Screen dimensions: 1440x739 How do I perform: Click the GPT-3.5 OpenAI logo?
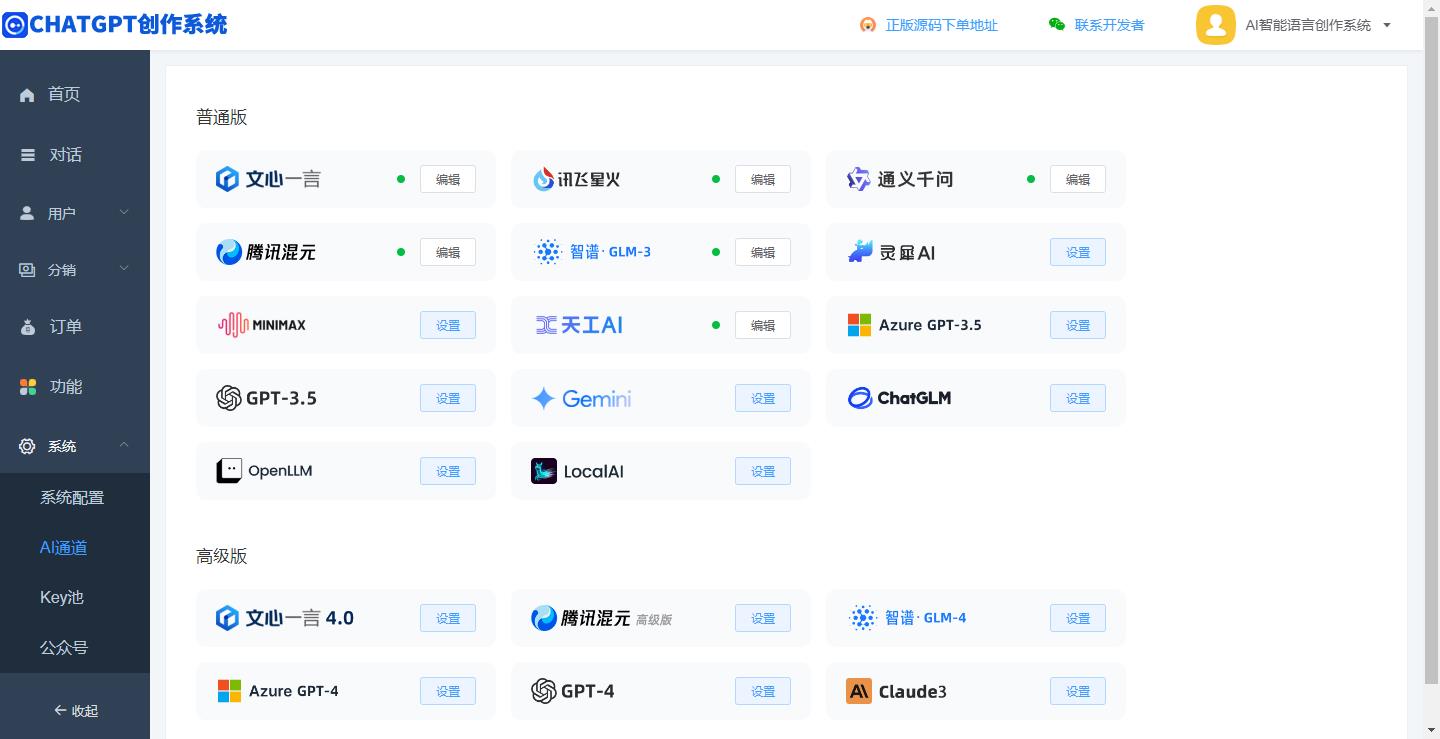[x=229, y=398]
